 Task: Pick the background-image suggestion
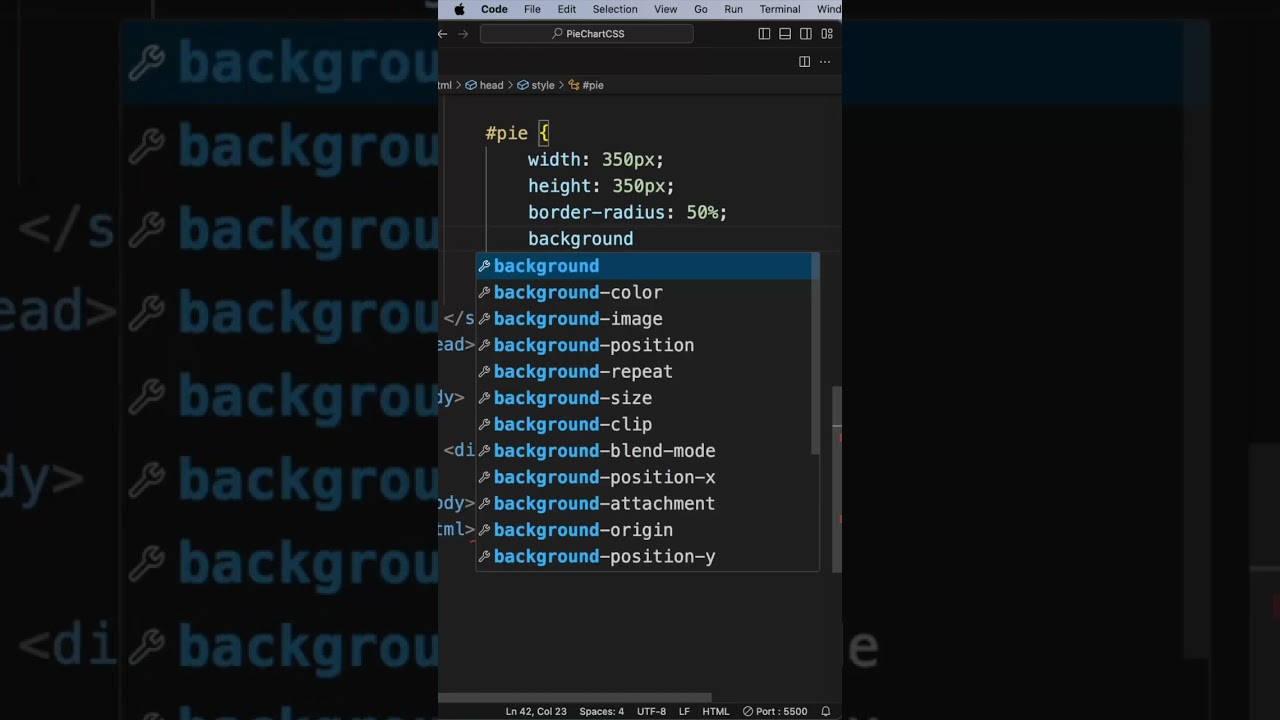647,319
